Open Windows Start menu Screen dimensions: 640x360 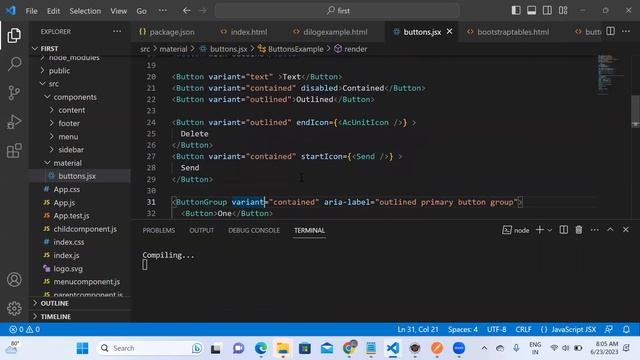click(82, 348)
